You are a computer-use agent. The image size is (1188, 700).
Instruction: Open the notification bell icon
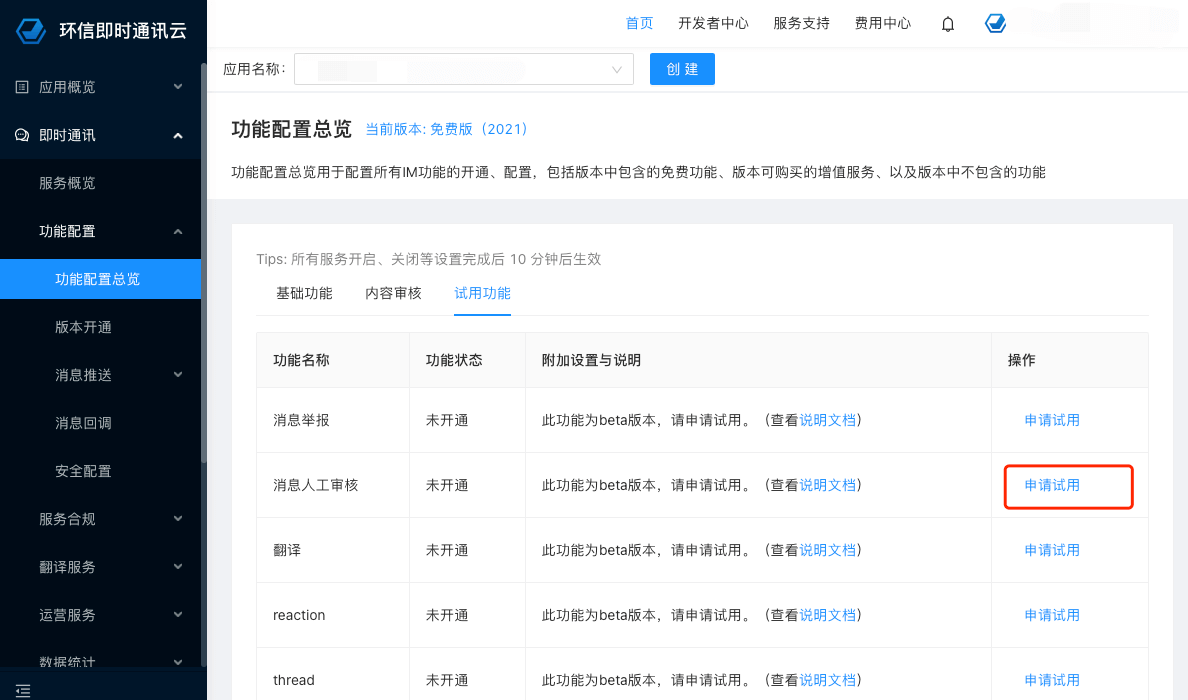[948, 24]
